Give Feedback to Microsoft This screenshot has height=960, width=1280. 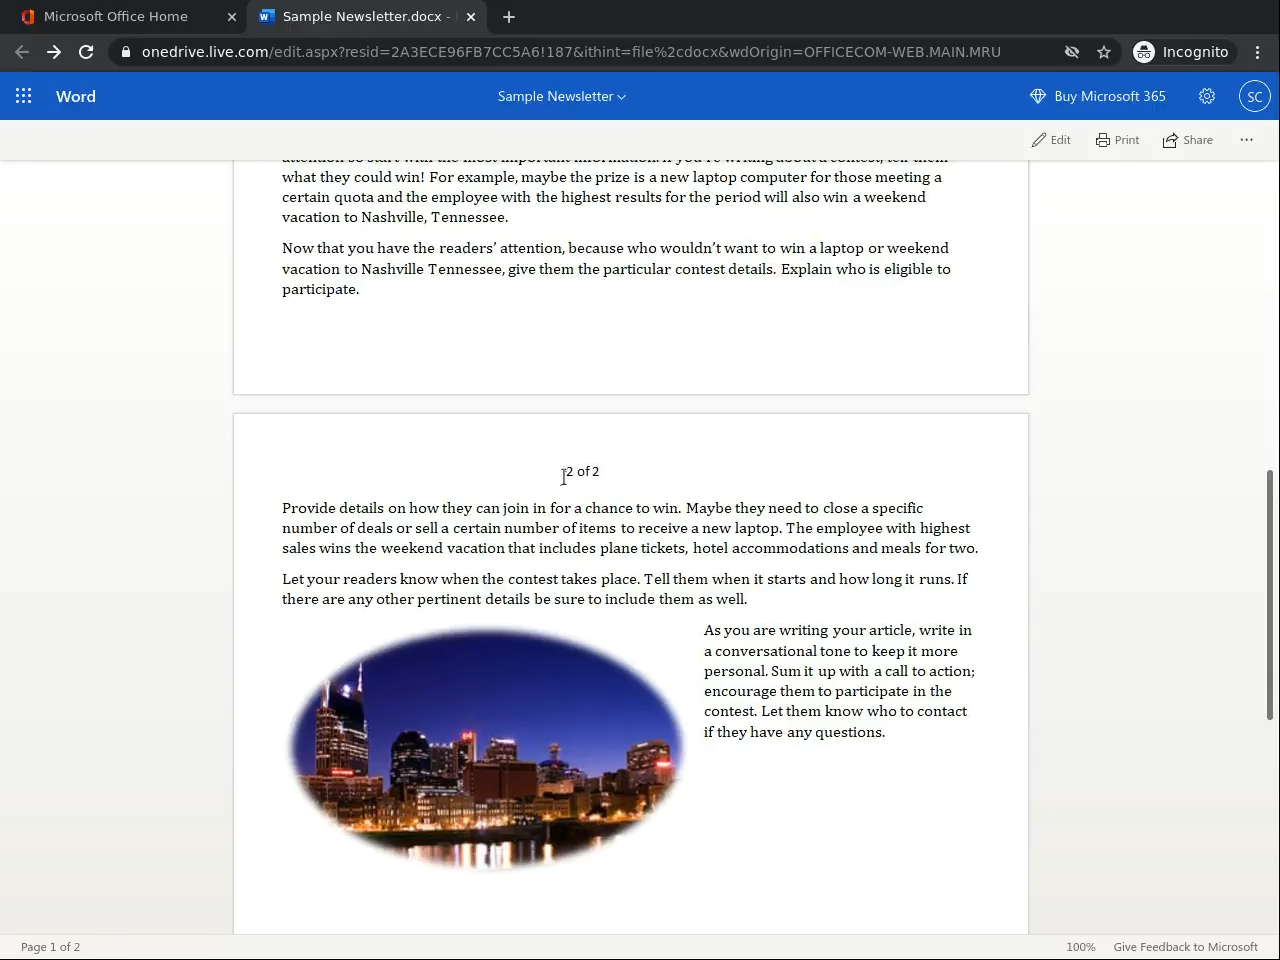pos(1186,947)
